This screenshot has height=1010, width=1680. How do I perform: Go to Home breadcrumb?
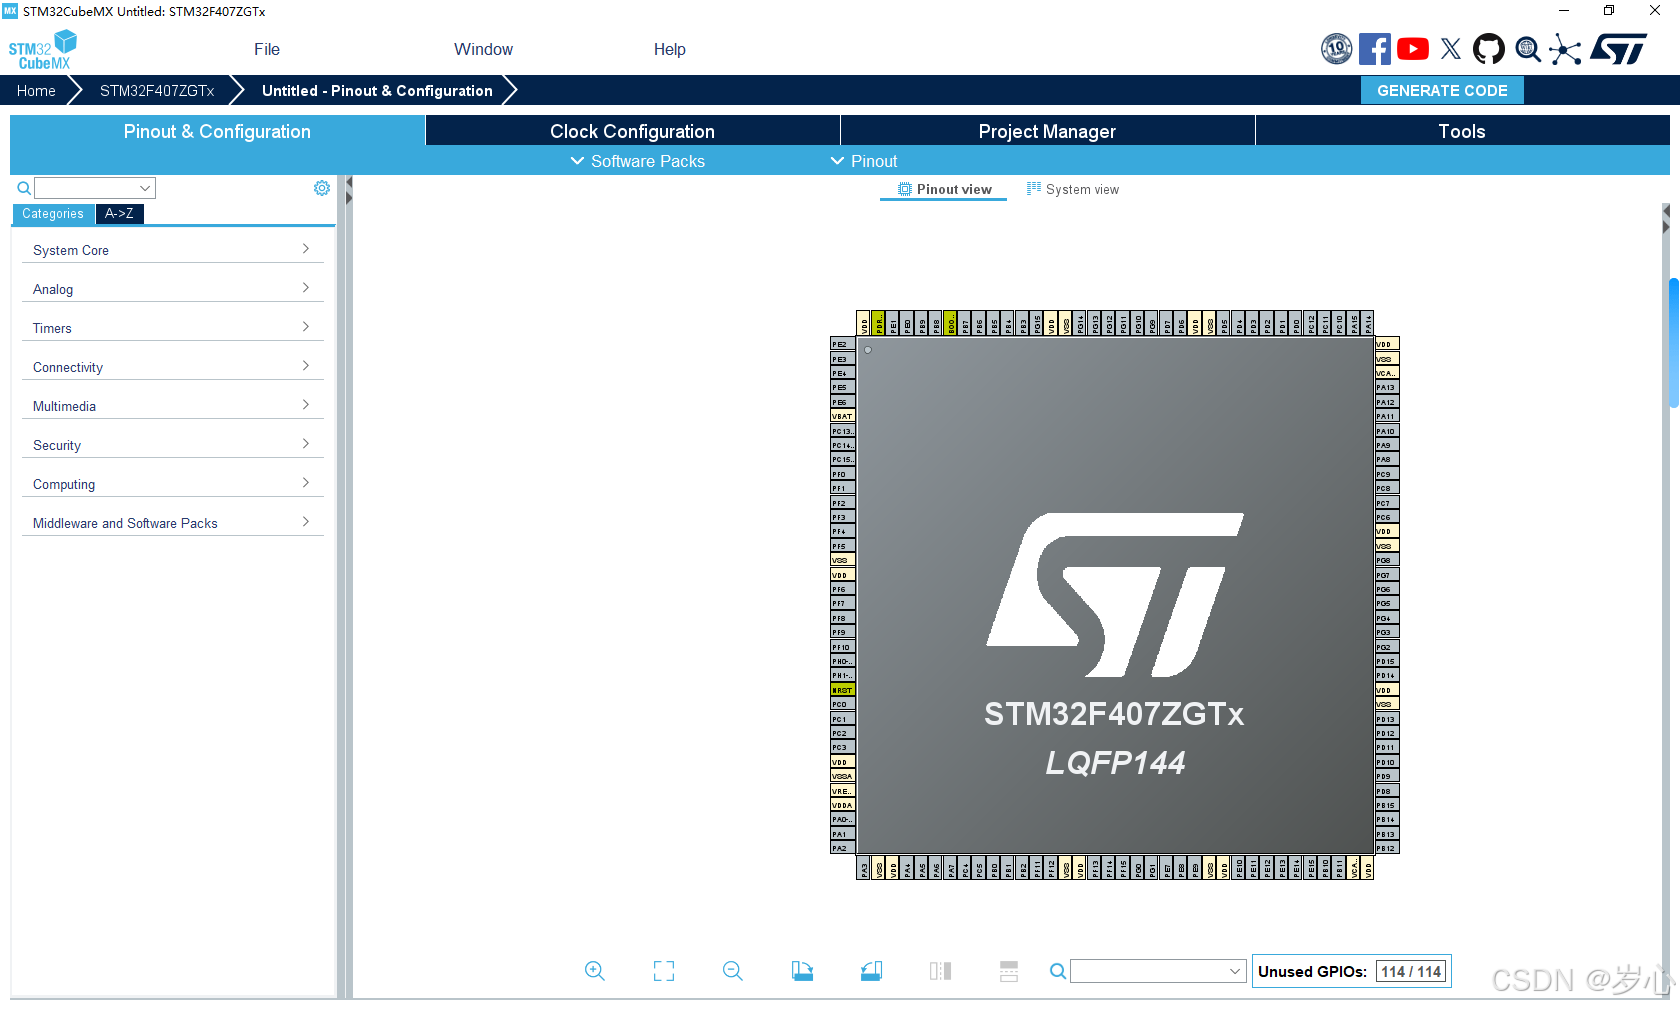[36, 90]
